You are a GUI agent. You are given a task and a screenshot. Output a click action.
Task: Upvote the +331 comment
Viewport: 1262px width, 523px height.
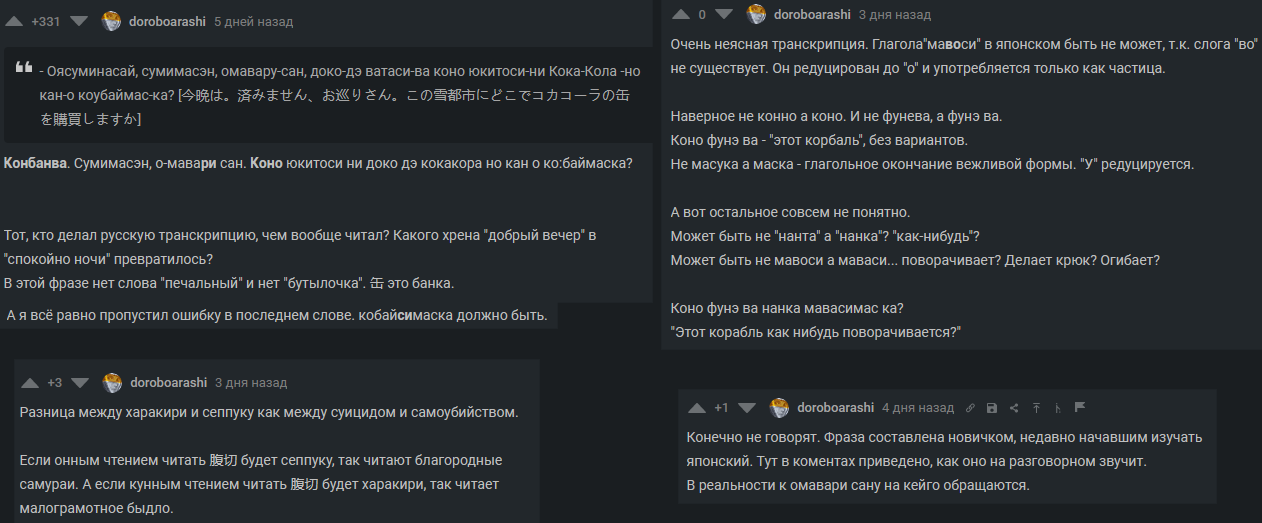[16, 21]
